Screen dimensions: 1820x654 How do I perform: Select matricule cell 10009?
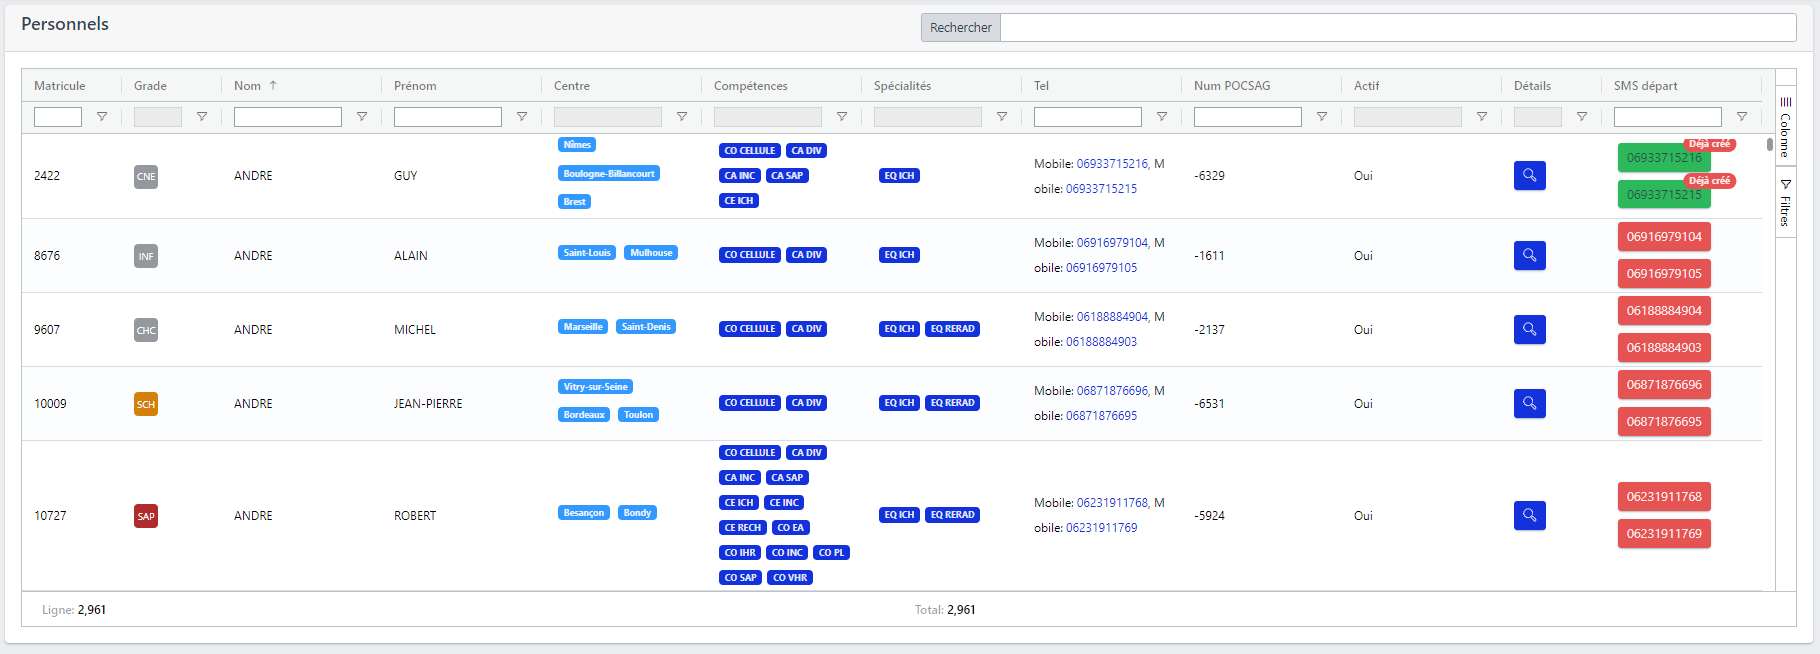point(50,404)
